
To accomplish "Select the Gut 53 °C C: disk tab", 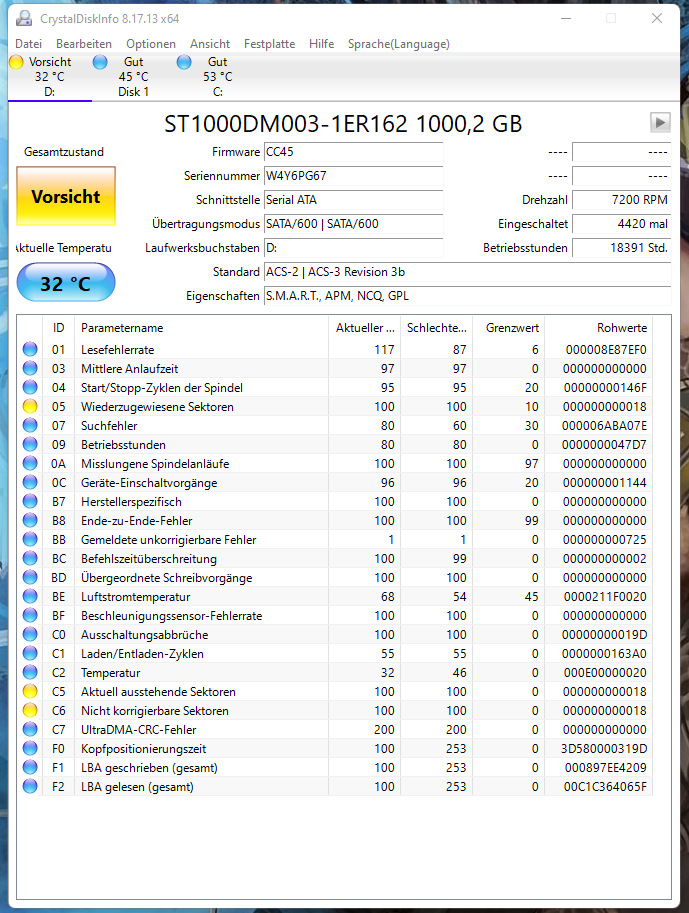I will [x=217, y=77].
